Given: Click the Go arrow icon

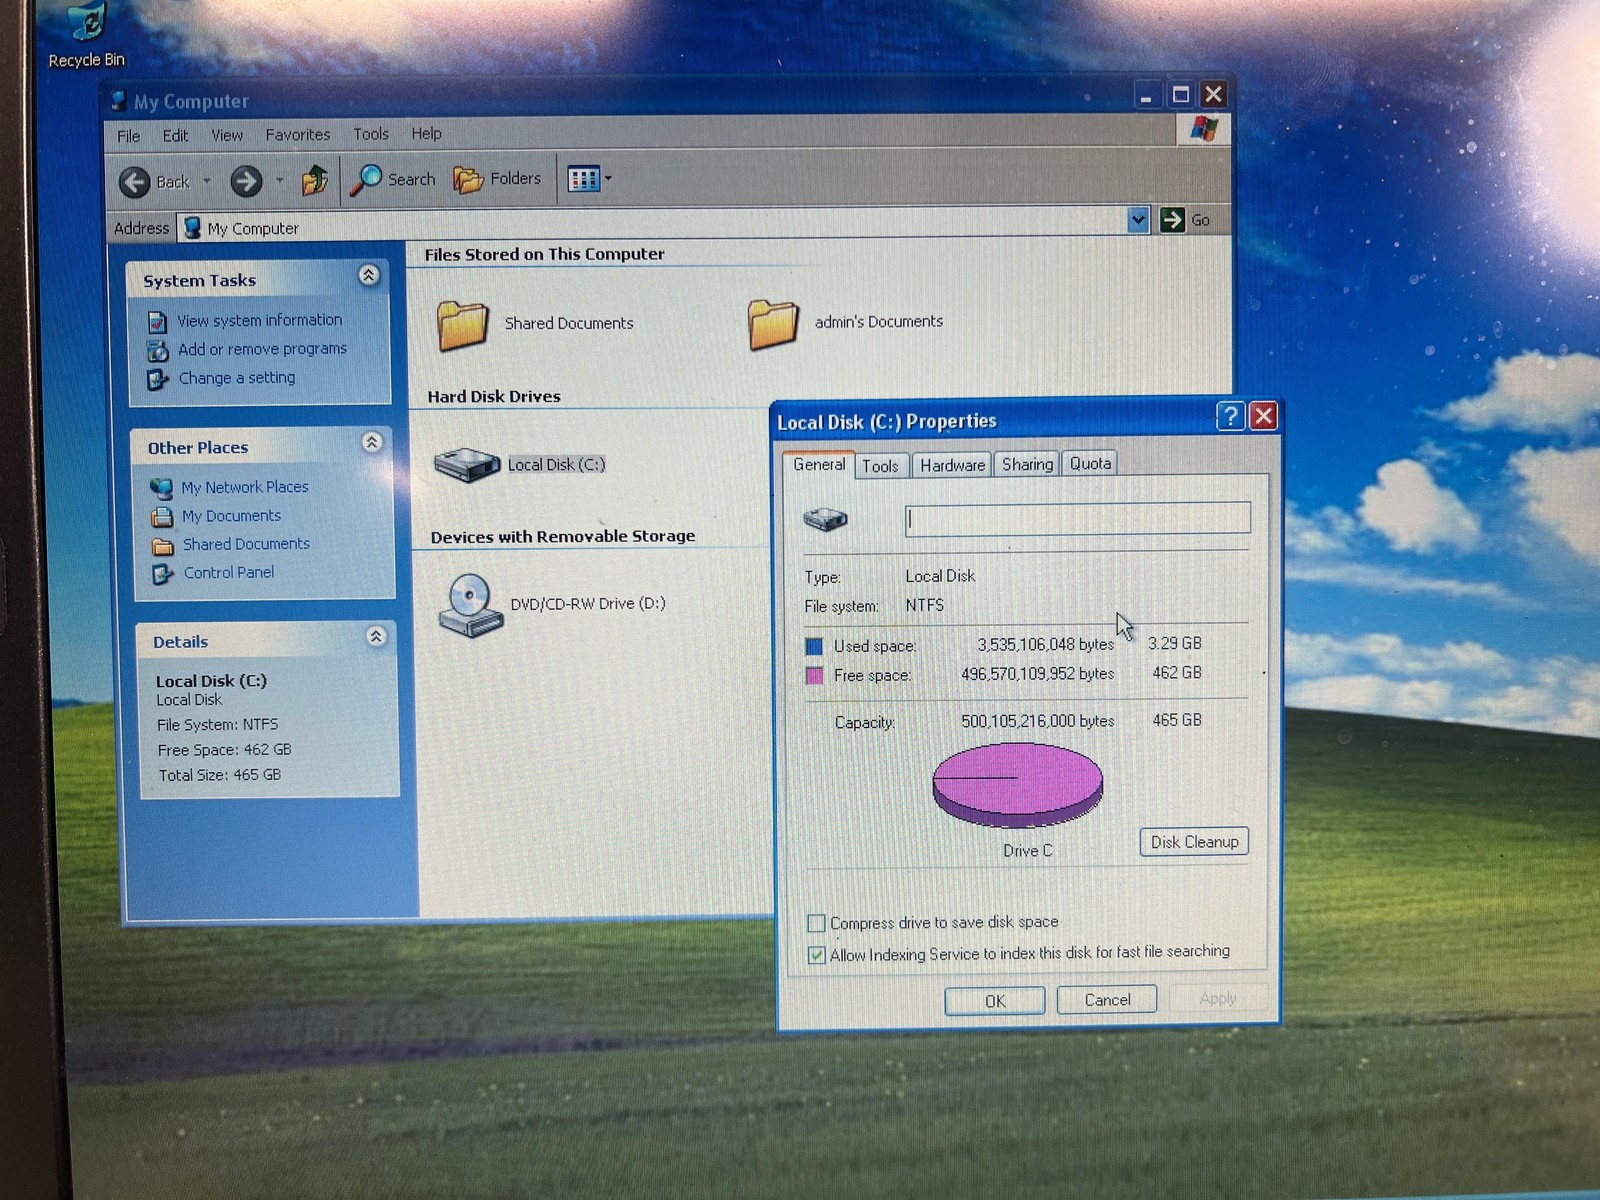Looking at the screenshot, I should 1172,220.
